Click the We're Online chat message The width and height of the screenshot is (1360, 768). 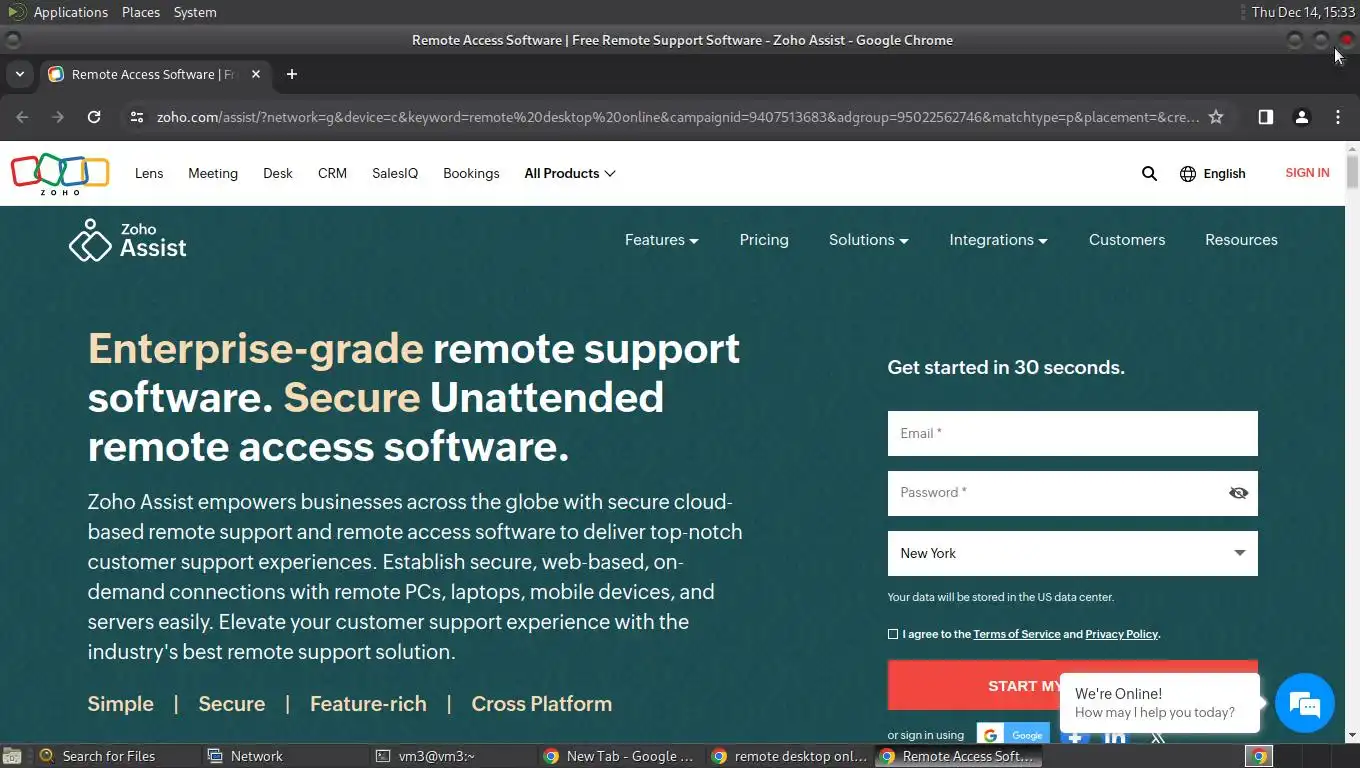[x=1158, y=703]
